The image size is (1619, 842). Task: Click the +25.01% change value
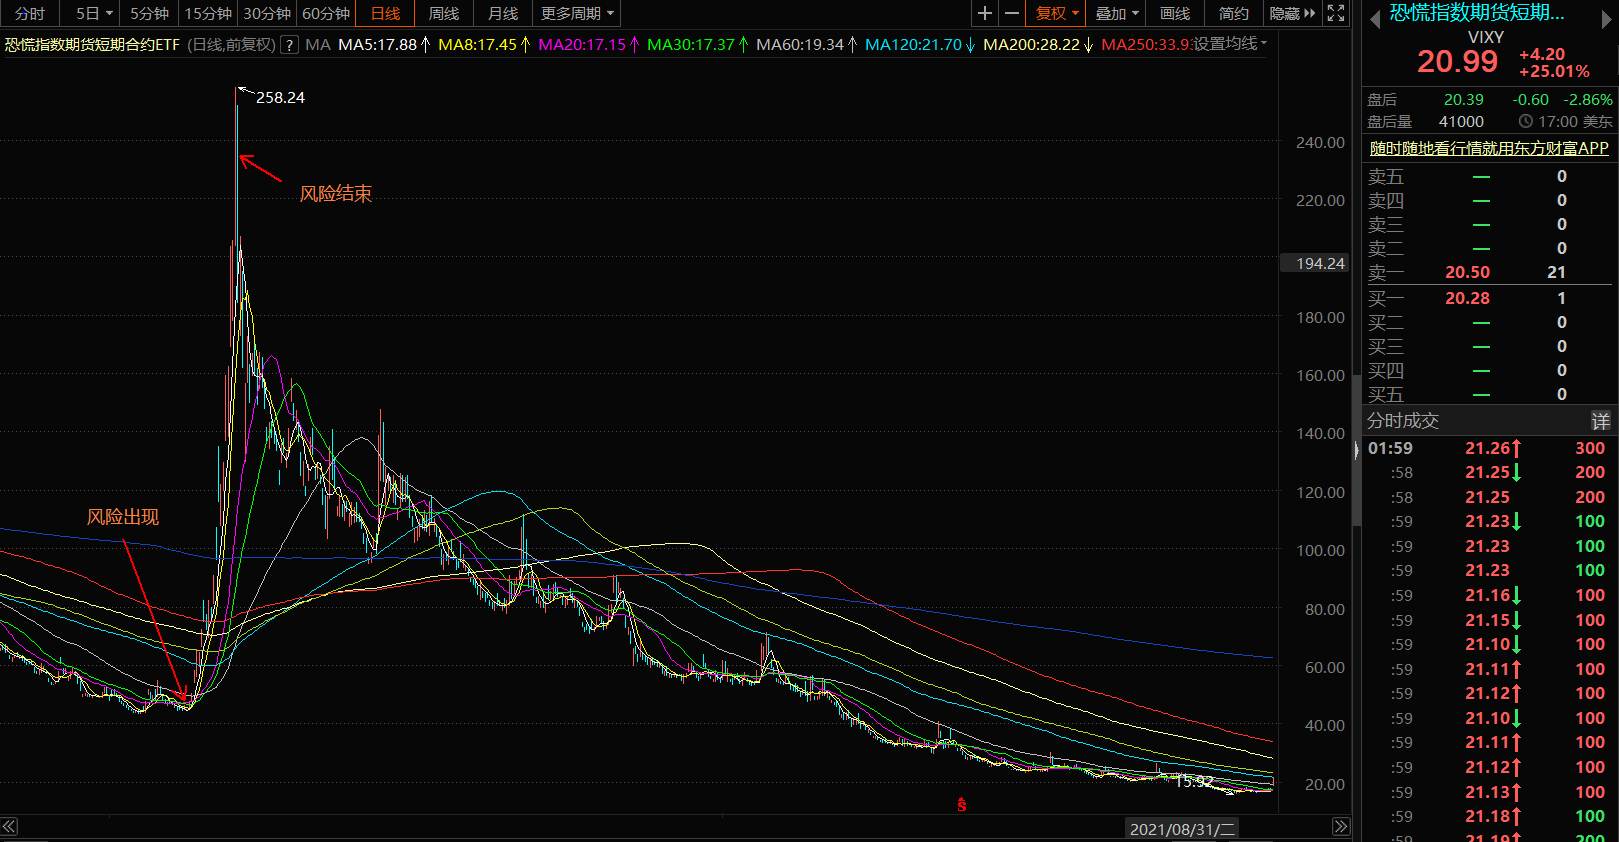(1553, 71)
